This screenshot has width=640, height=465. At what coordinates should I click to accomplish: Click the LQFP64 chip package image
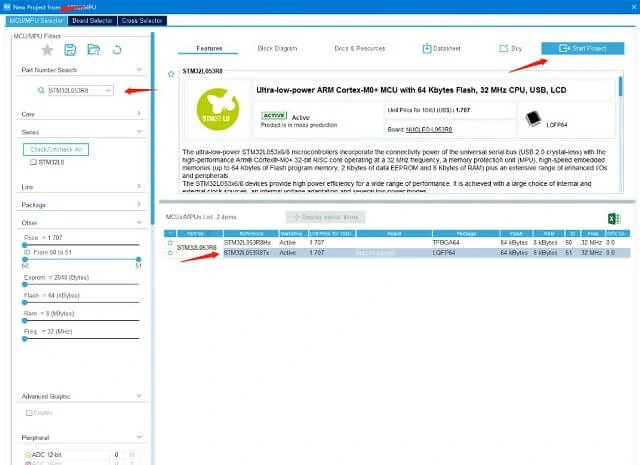click(x=533, y=119)
